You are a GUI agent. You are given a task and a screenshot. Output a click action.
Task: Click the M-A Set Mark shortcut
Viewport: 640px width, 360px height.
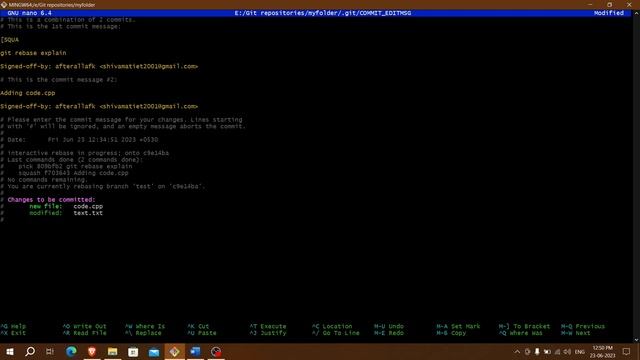pos(458,326)
